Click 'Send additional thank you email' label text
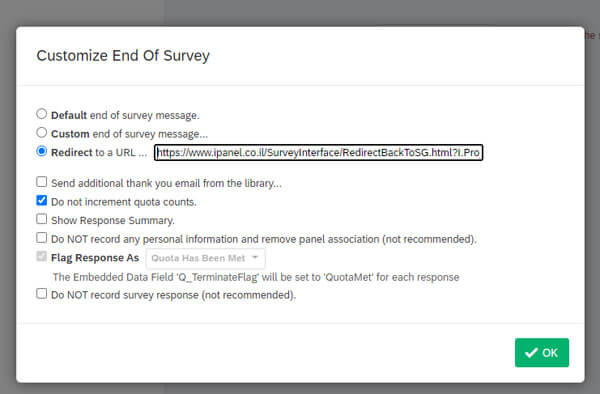This screenshot has width=600, height=394. 166,183
